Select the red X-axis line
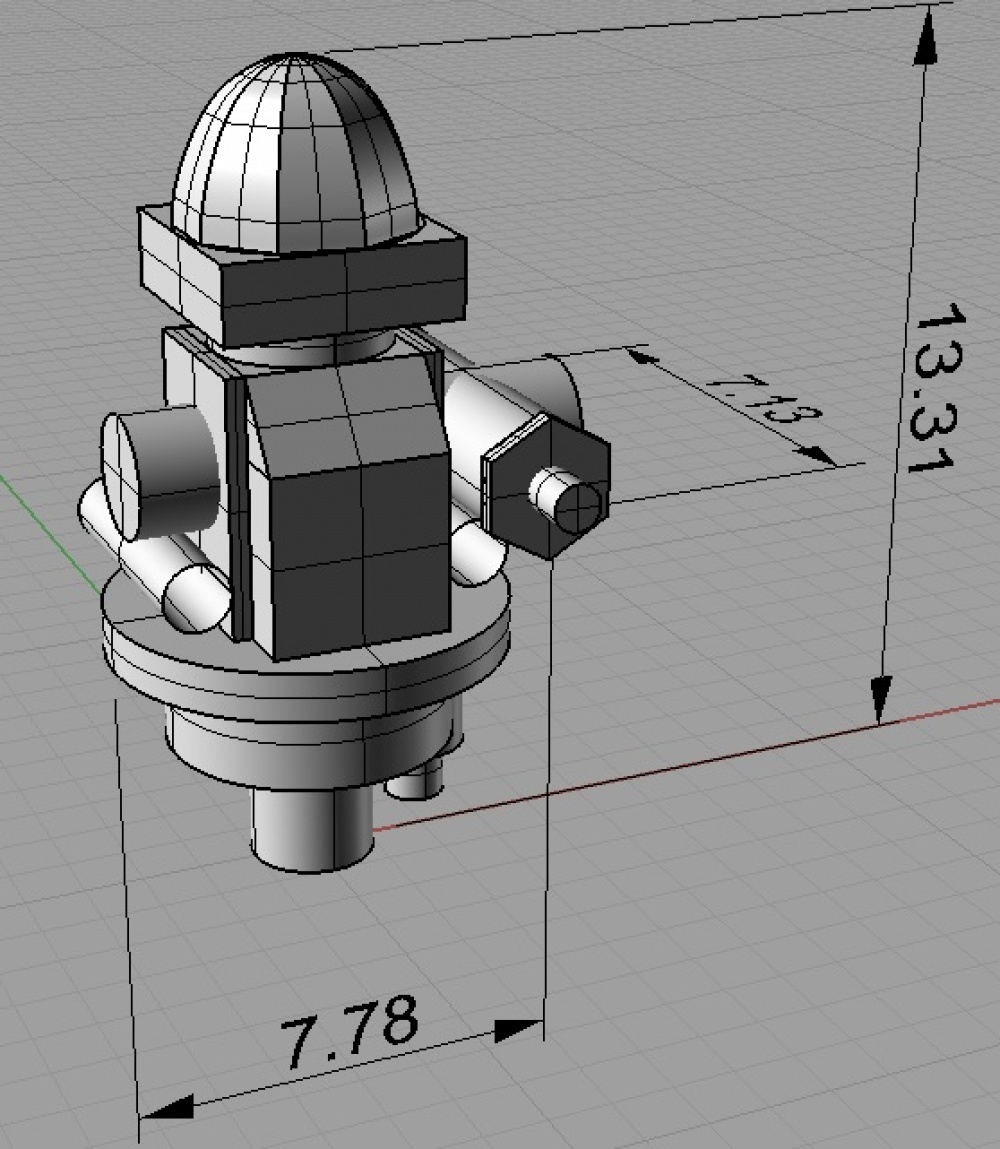 [687, 764]
